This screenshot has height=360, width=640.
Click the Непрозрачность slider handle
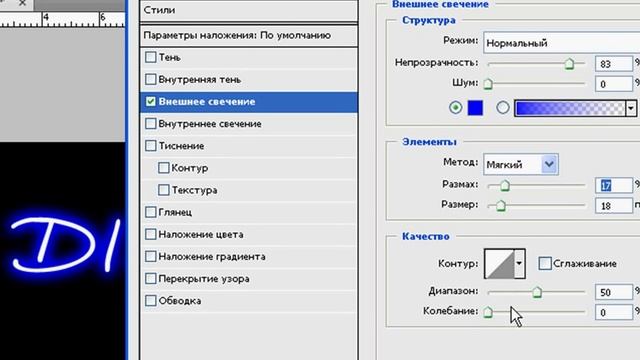click(569, 64)
